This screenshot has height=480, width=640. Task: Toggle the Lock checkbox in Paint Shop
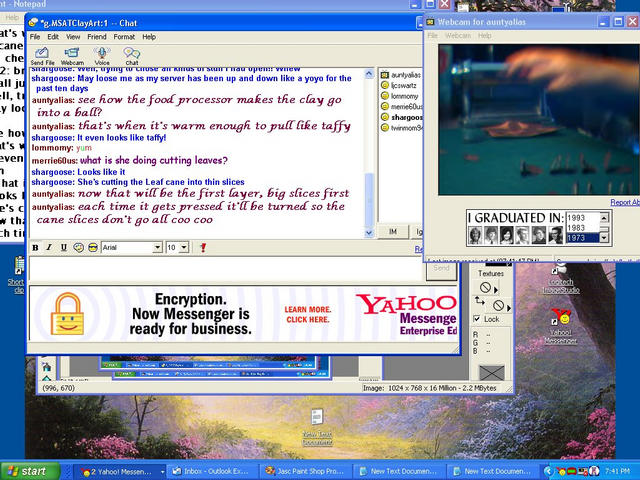477,319
